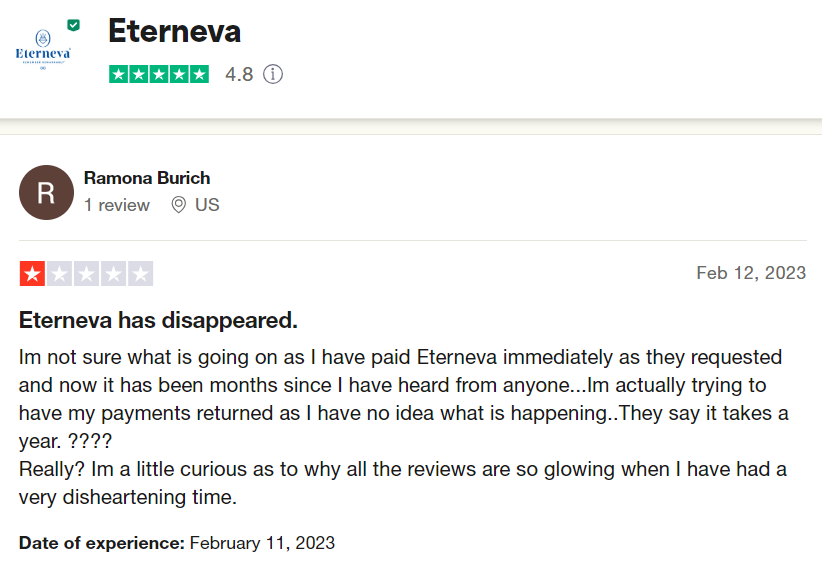Click the Feb 12, 2023 review date
This screenshot has height=562, width=822.
point(751,273)
